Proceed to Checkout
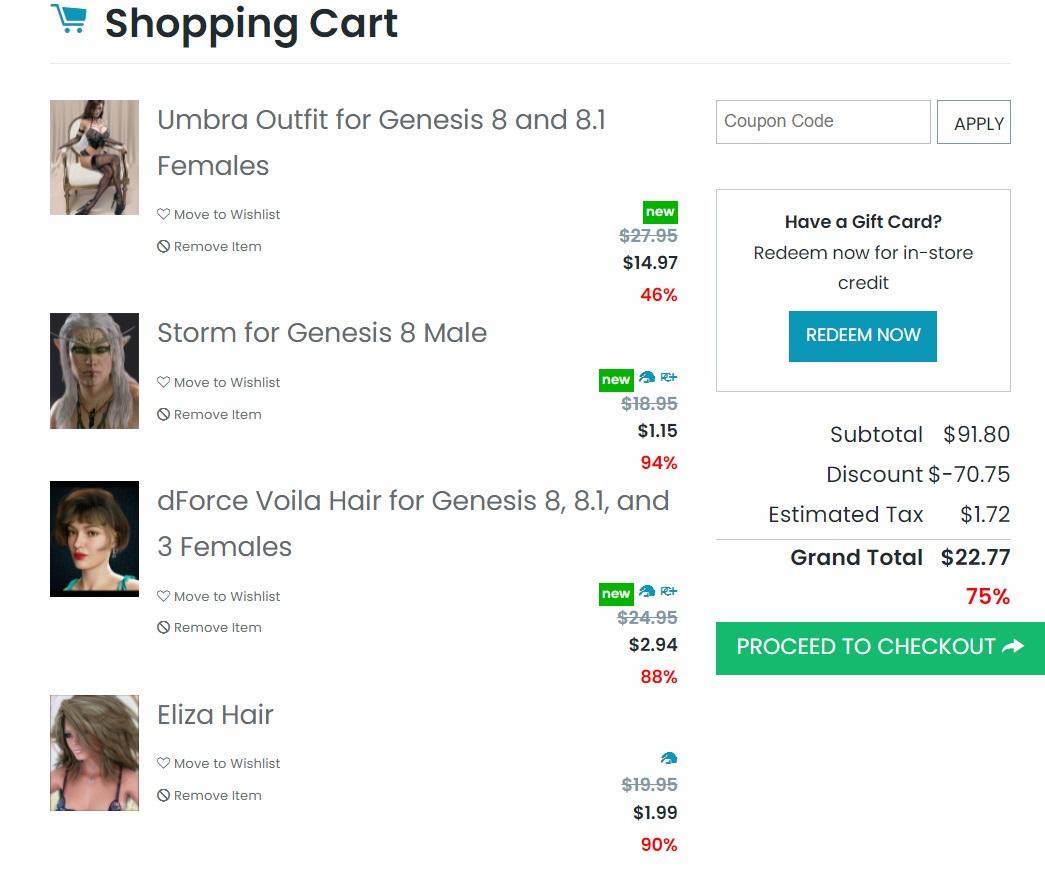The width and height of the screenshot is (1045, 876). [x=880, y=647]
